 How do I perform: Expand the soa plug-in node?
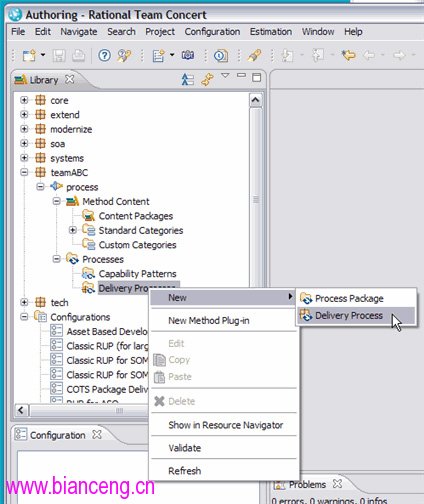pyautogui.click(x=24, y=143)
